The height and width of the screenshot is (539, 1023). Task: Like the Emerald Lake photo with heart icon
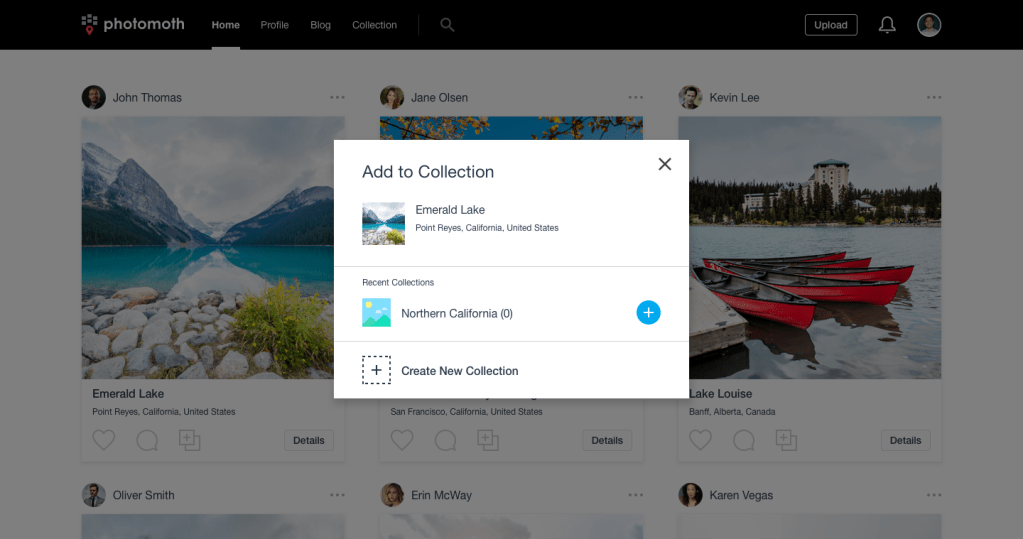pos(104,440)
